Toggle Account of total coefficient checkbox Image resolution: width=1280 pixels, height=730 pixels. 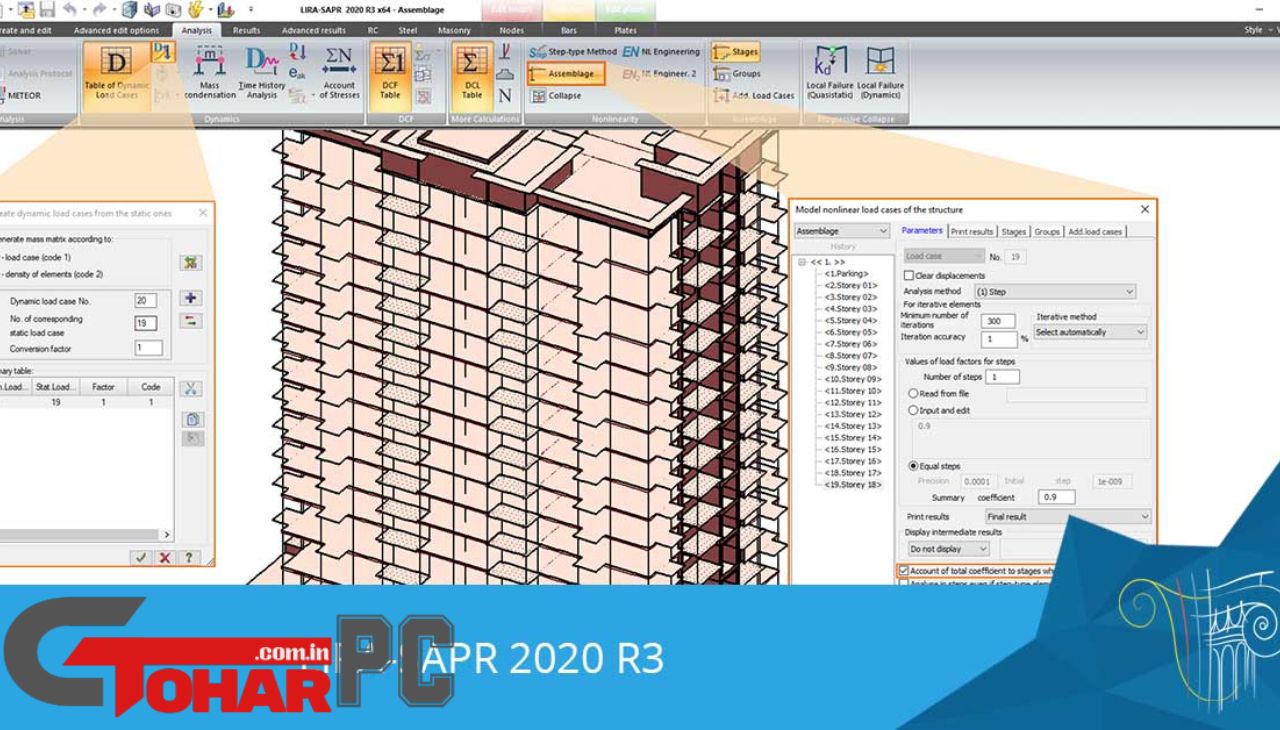point(904,571)
